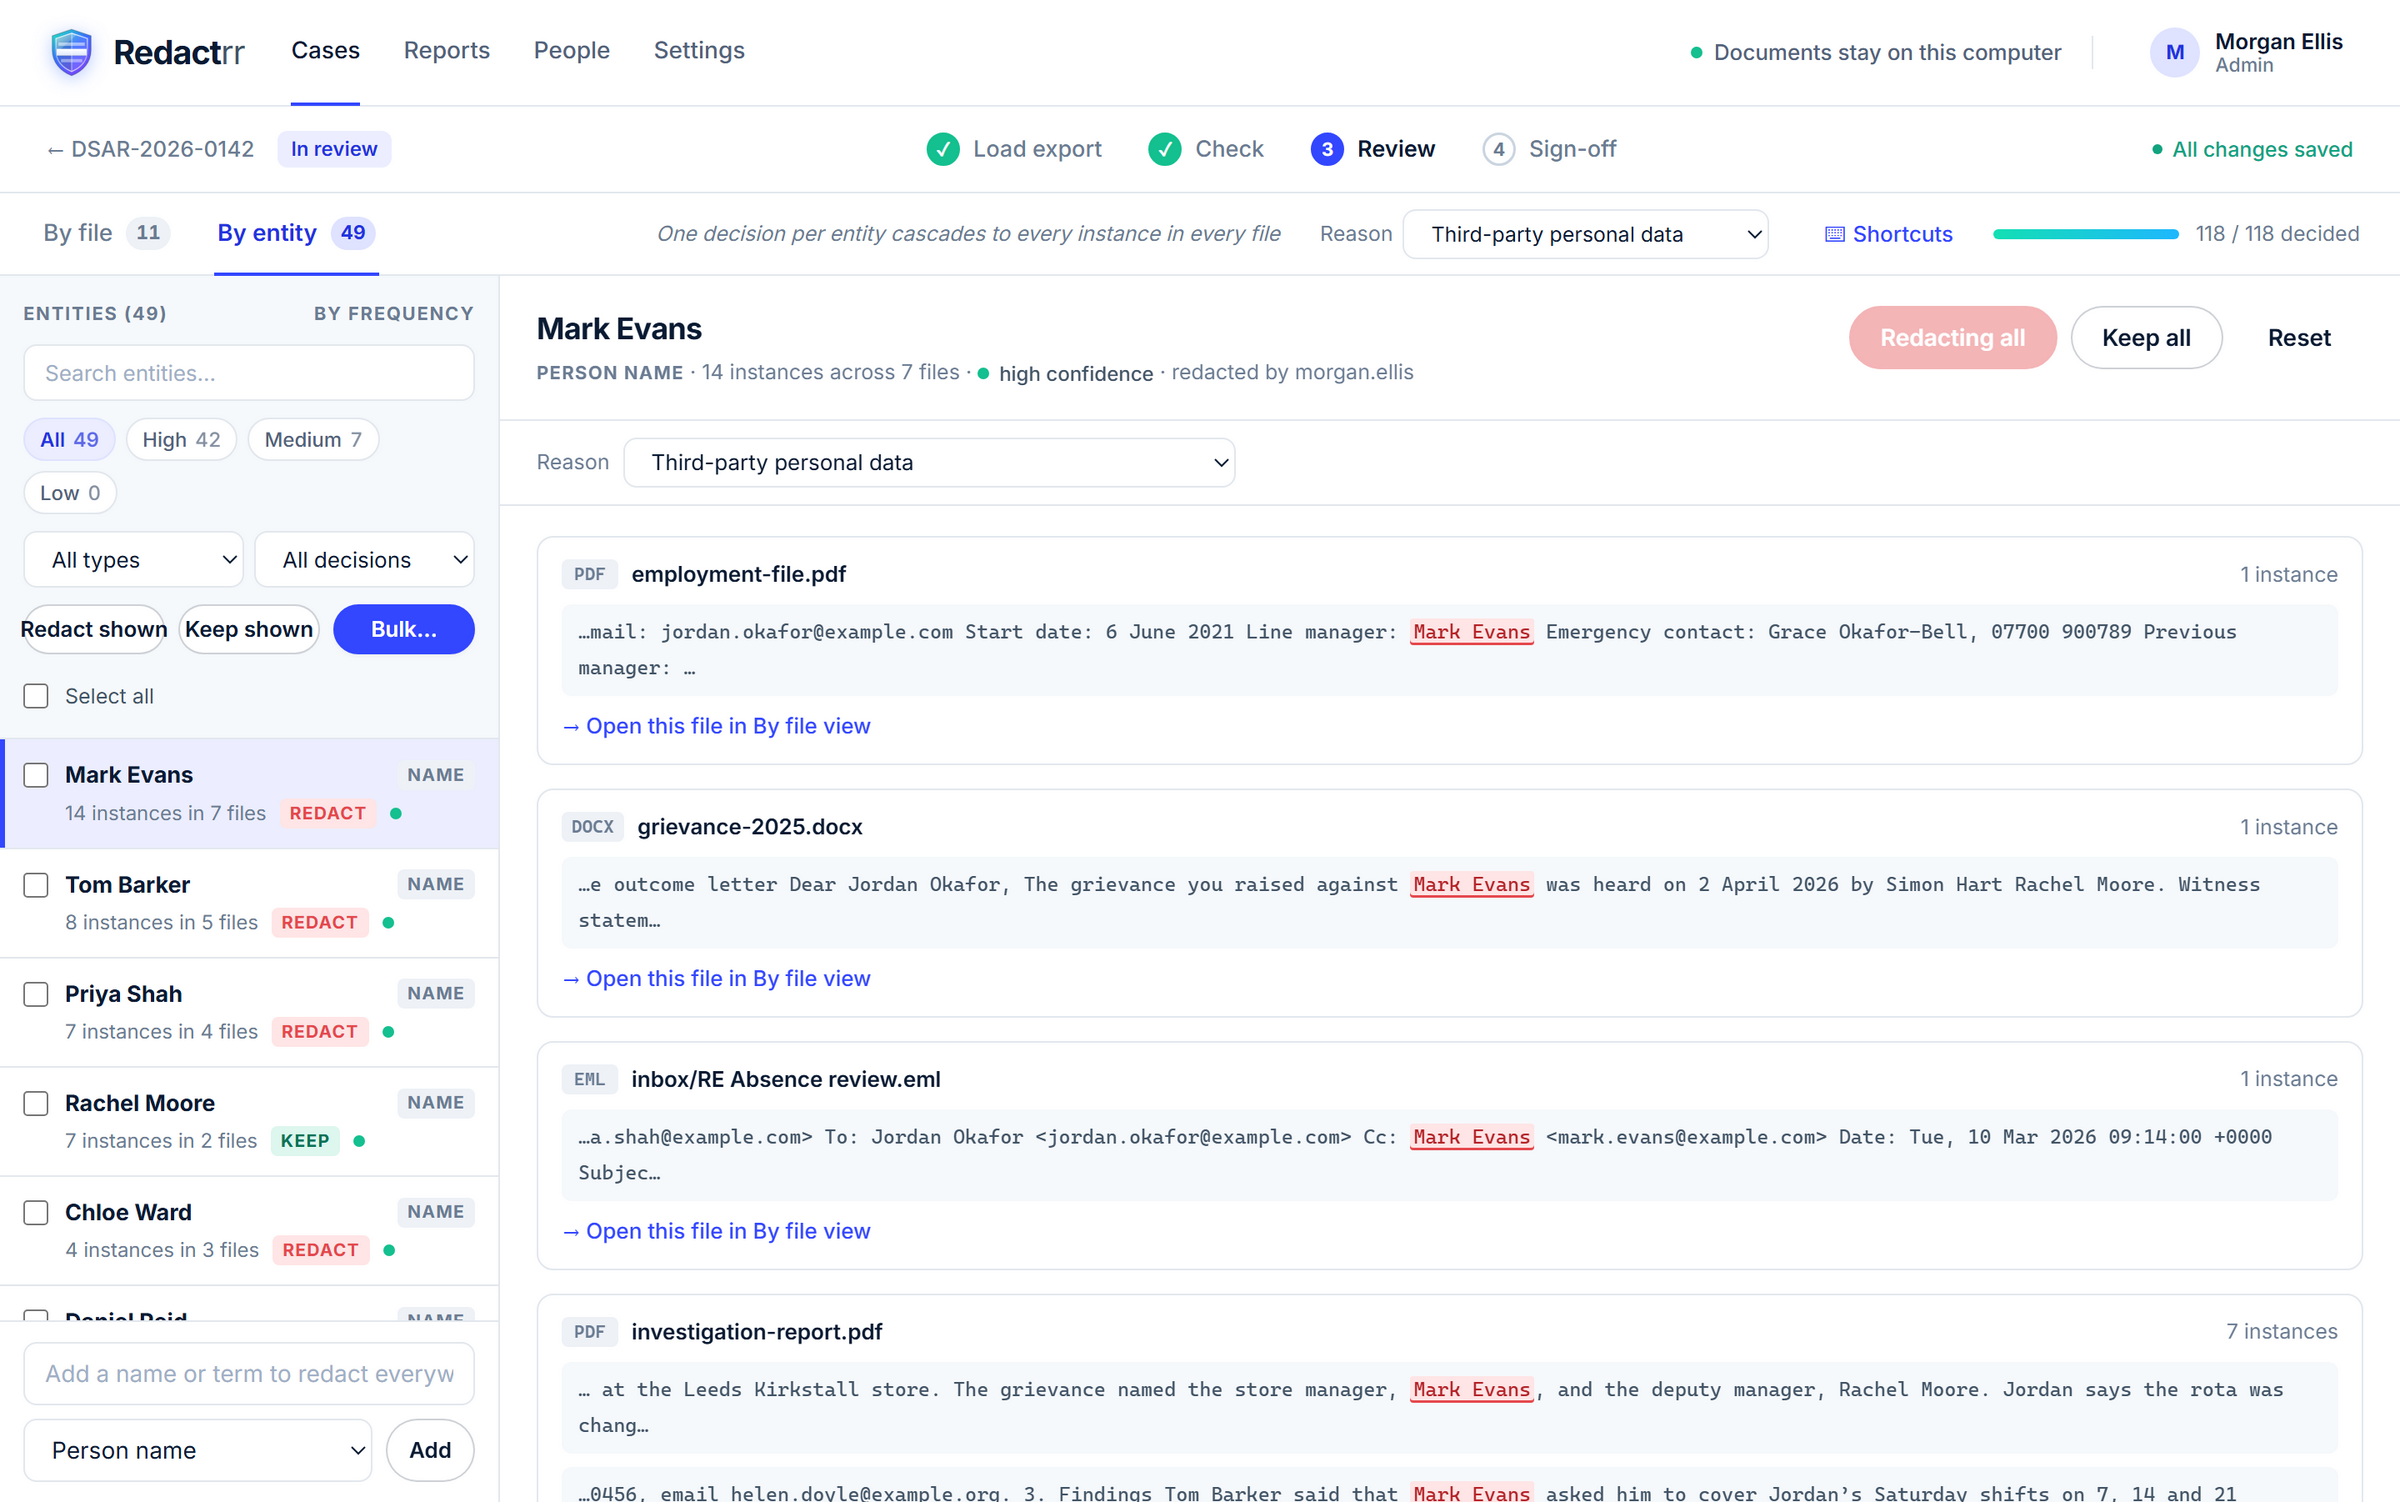
Task: Click the Redactrr shield logo
Action: 71,52
